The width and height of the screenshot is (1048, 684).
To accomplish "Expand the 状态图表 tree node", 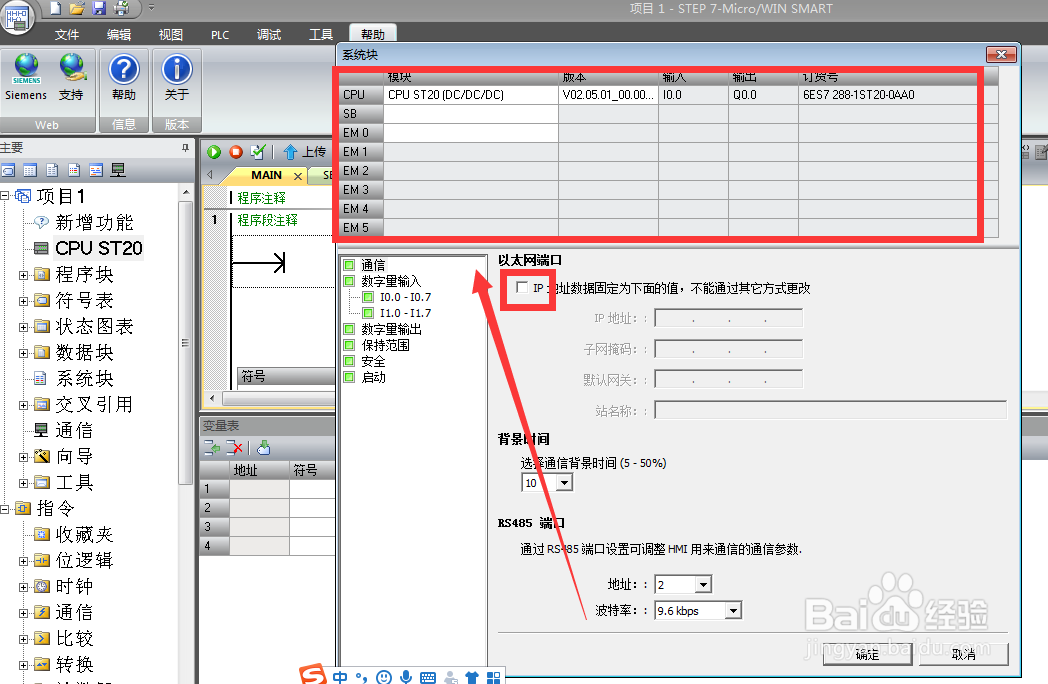I will [x=23, y=327].
